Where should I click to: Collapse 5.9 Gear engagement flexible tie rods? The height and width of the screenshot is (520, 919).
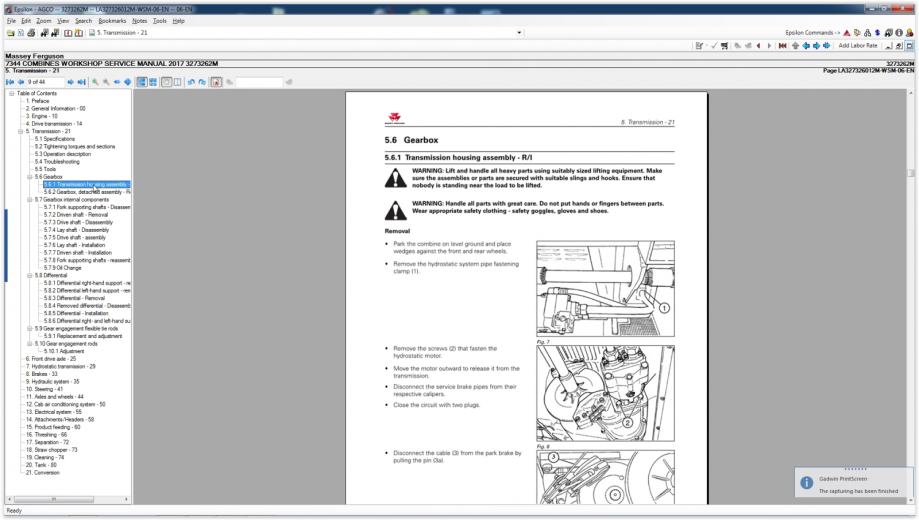click(x=30, y=328)
